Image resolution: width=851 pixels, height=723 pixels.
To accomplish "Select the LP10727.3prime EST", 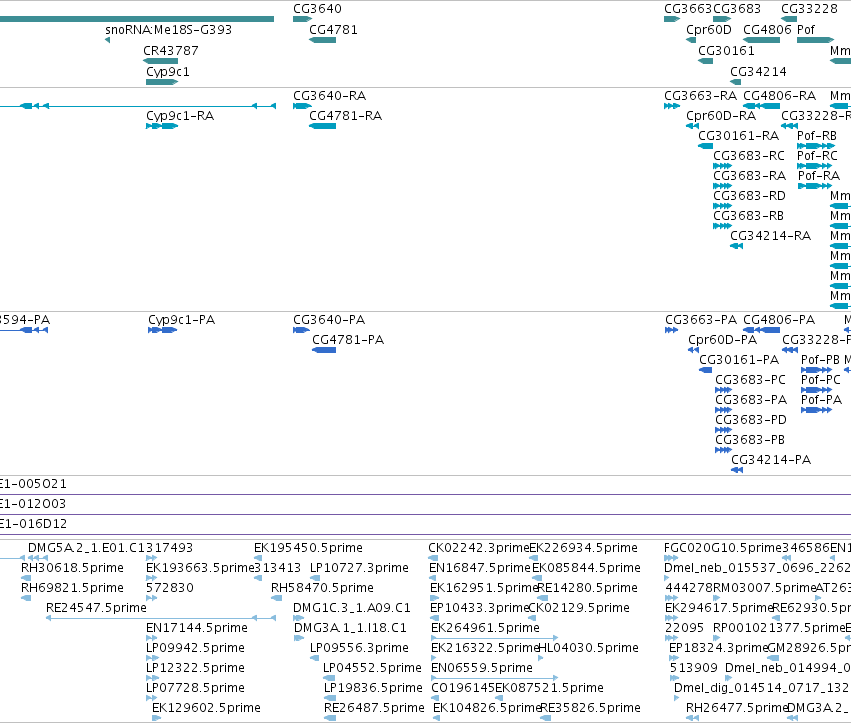I will 315,578.
